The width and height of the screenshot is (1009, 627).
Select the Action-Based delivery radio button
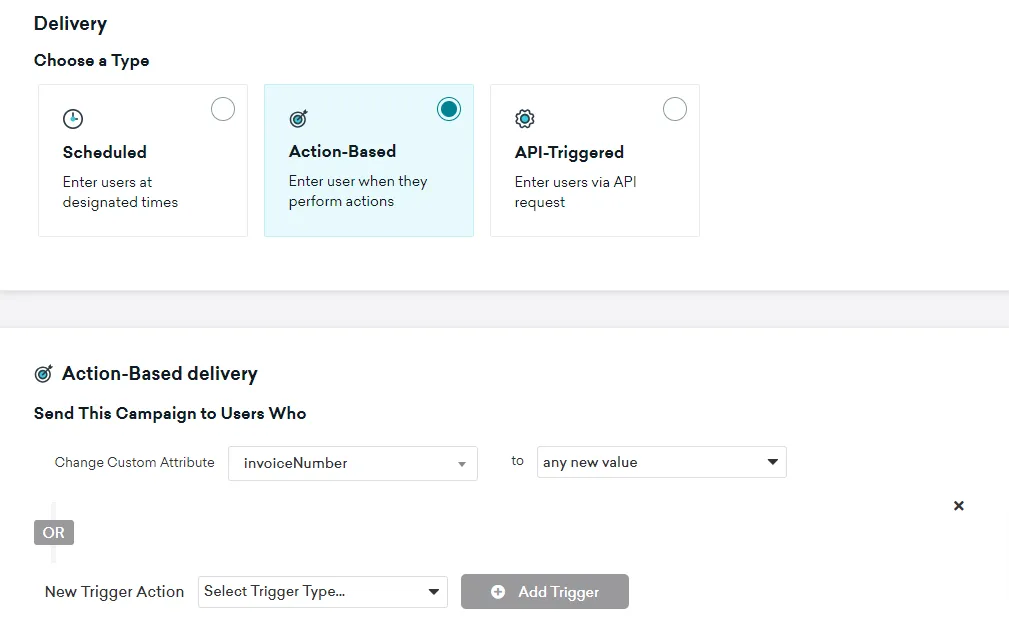coord(448,108)
